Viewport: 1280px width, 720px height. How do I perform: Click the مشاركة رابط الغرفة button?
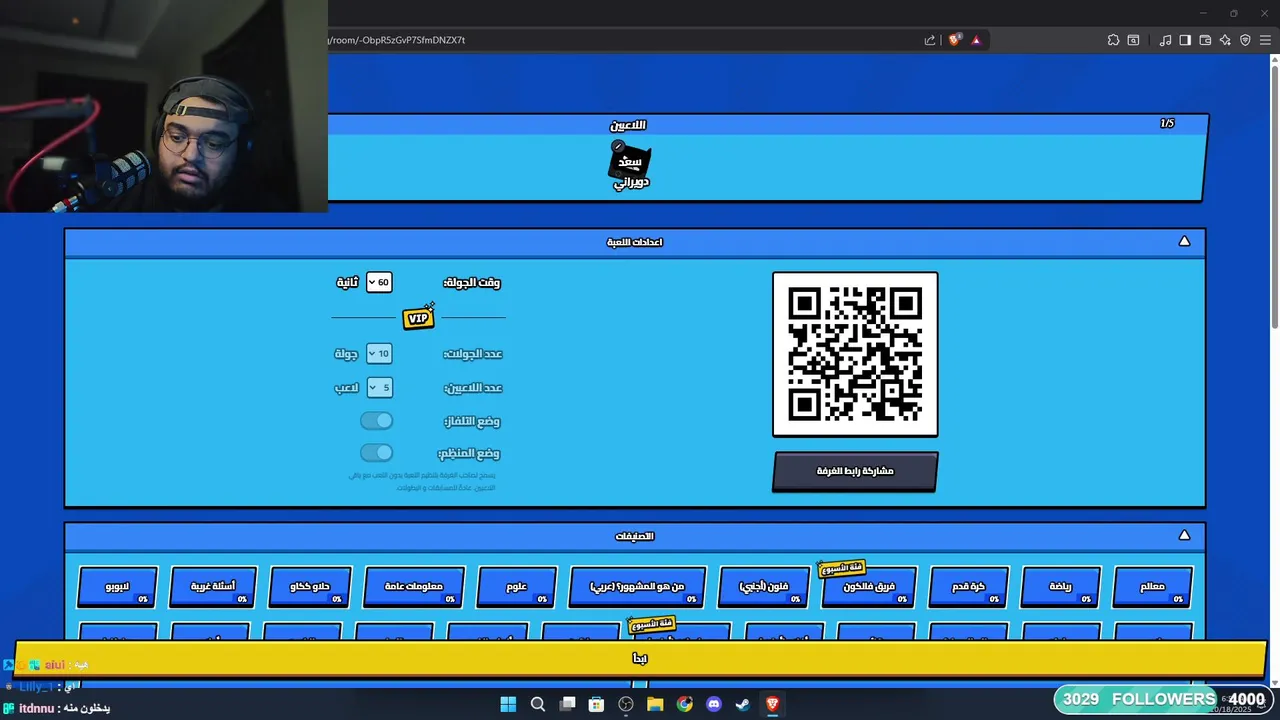[855, 471]
